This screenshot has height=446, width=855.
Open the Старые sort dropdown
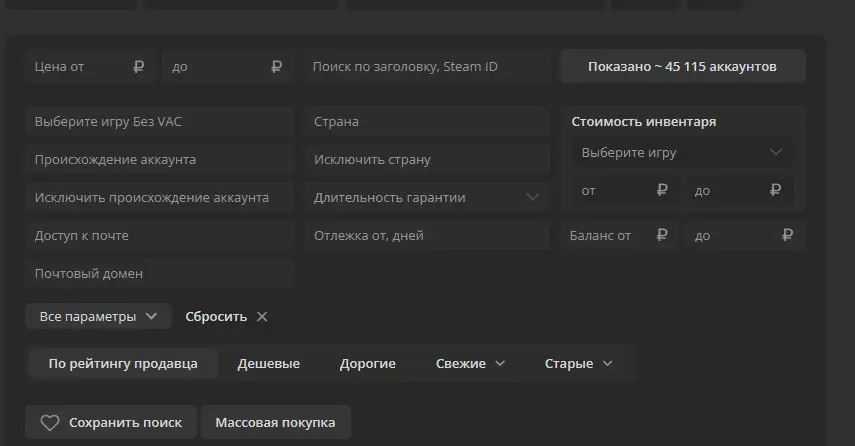click(x=579, y=364)
